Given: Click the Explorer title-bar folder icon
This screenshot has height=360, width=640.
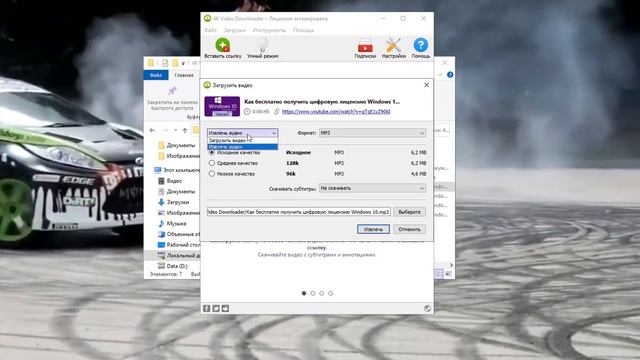Looking at the screenshot, I should 151,63.
